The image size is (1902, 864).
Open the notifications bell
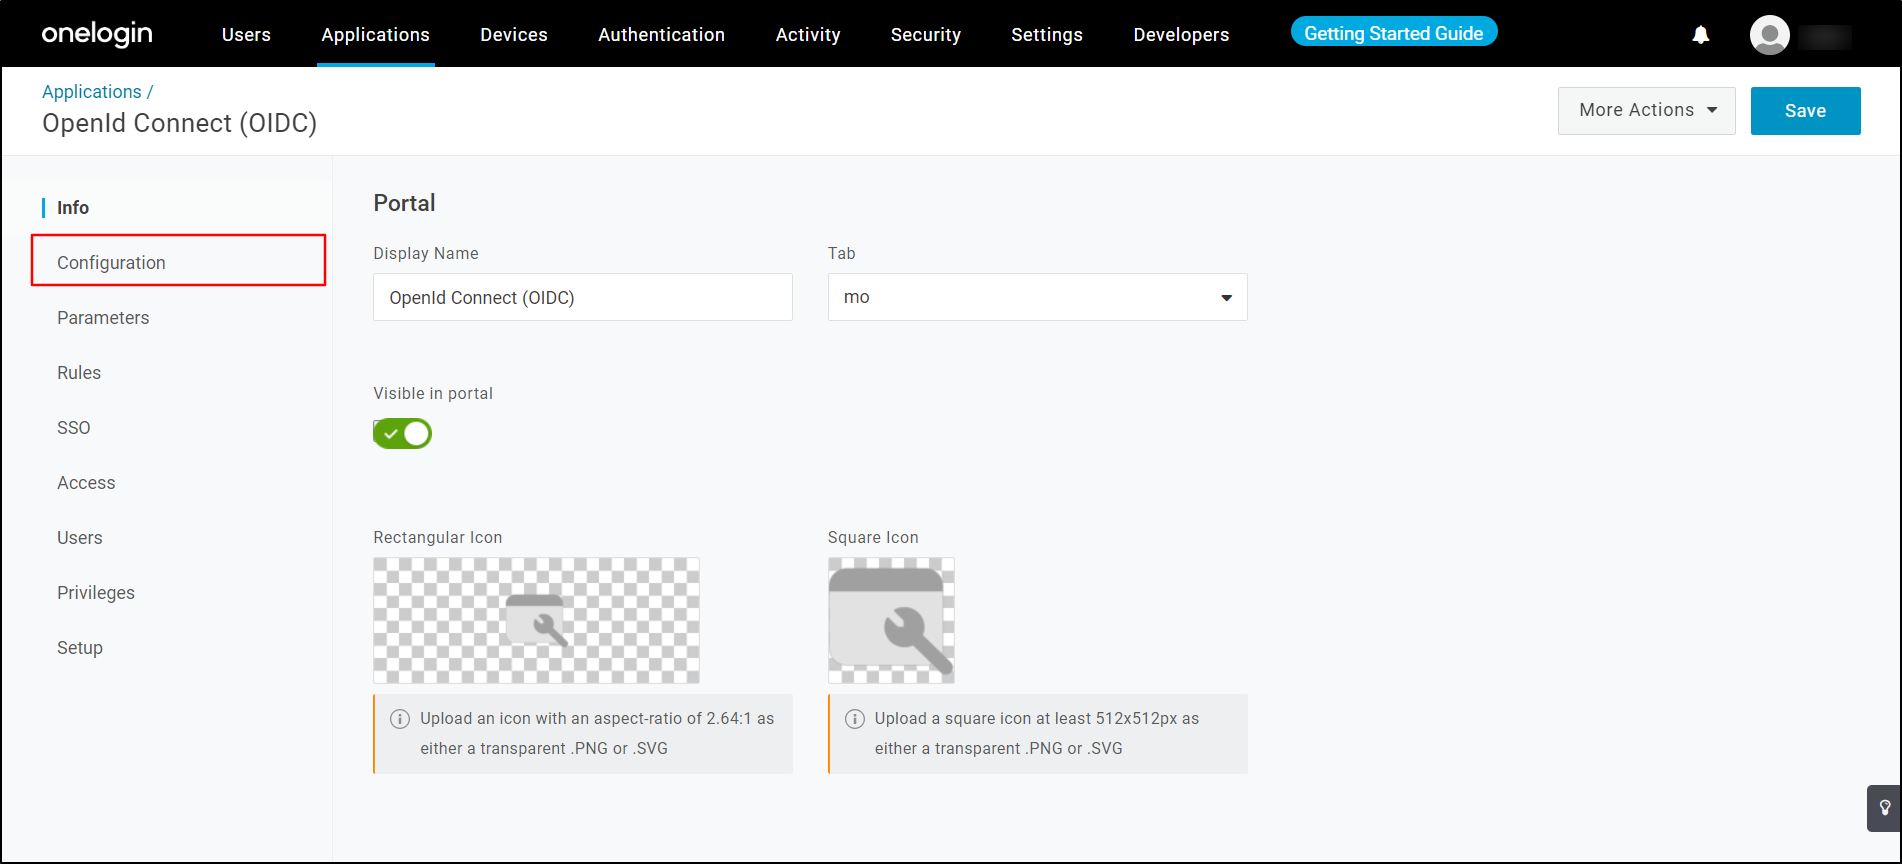pos(1700,35)
